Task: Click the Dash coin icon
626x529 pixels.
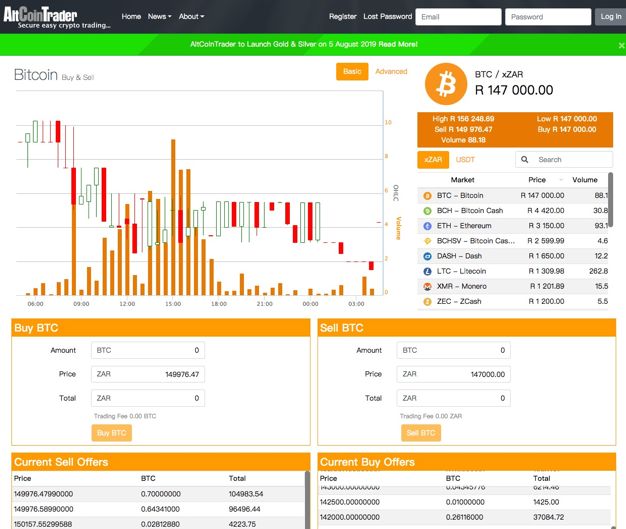Action: click(427, 256)
